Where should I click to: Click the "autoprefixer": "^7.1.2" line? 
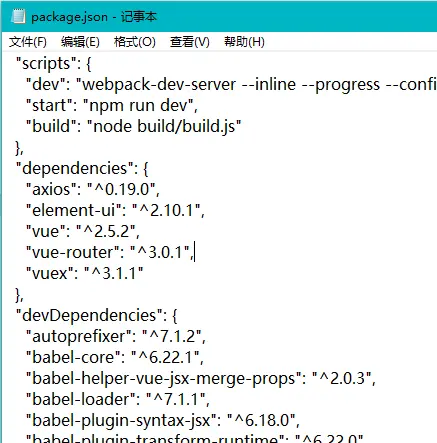(x=116, y=336)
